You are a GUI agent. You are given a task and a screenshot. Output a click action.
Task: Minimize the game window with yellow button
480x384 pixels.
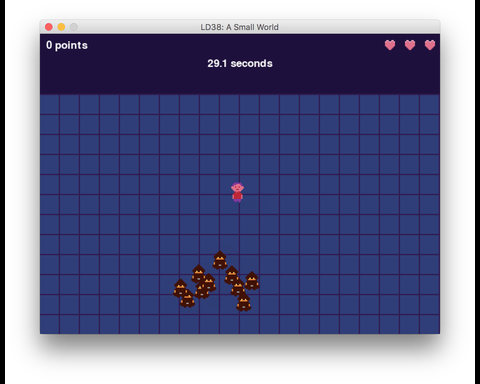(x=61, y=27)
